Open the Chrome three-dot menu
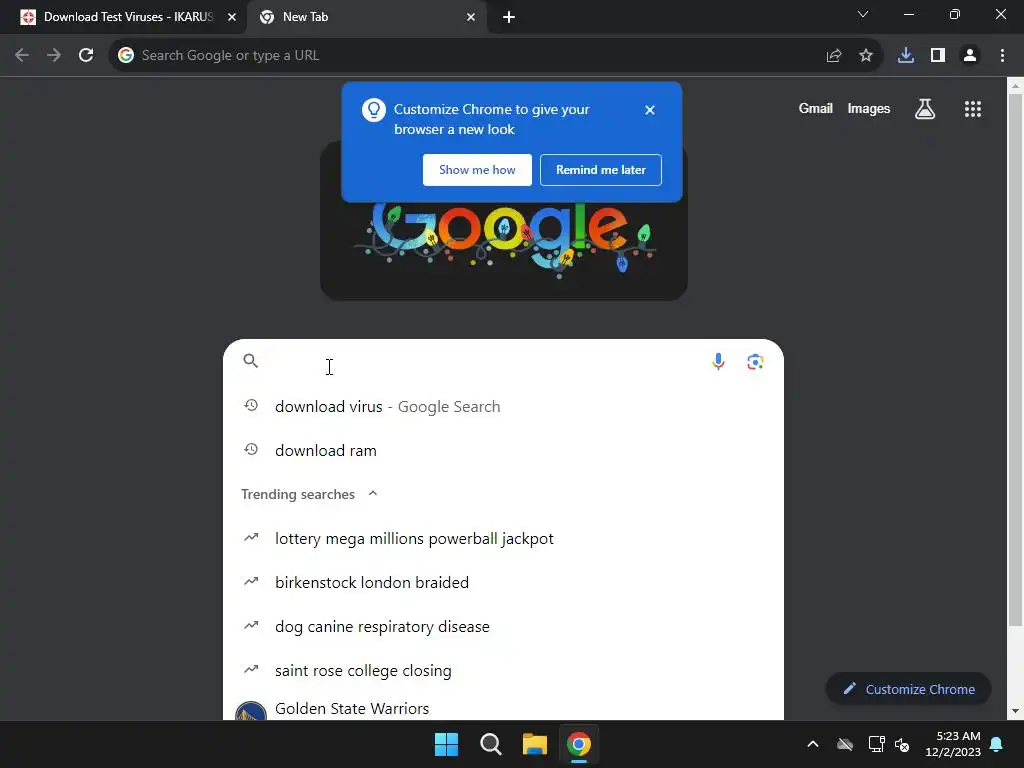The height and width of the screenshot is (768, 1024). 1002,56
